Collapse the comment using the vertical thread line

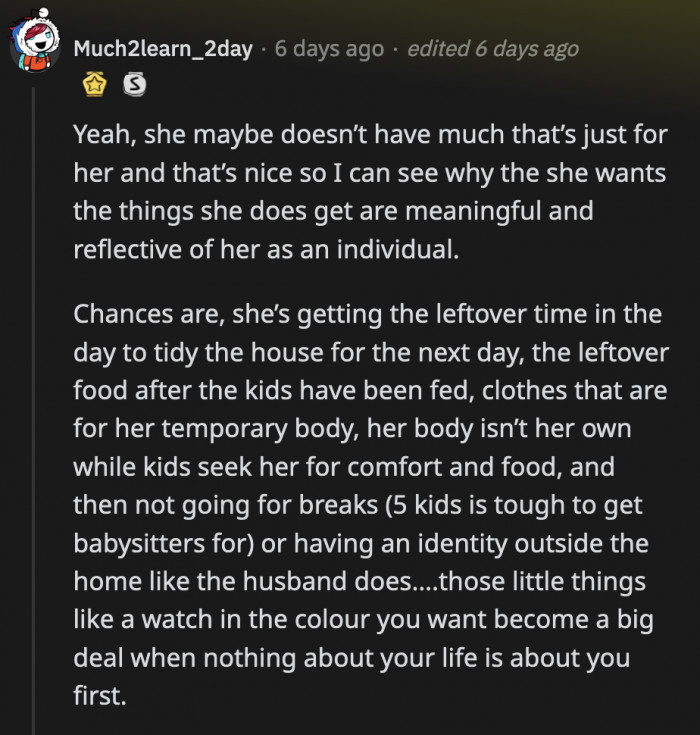pos(35,400)
